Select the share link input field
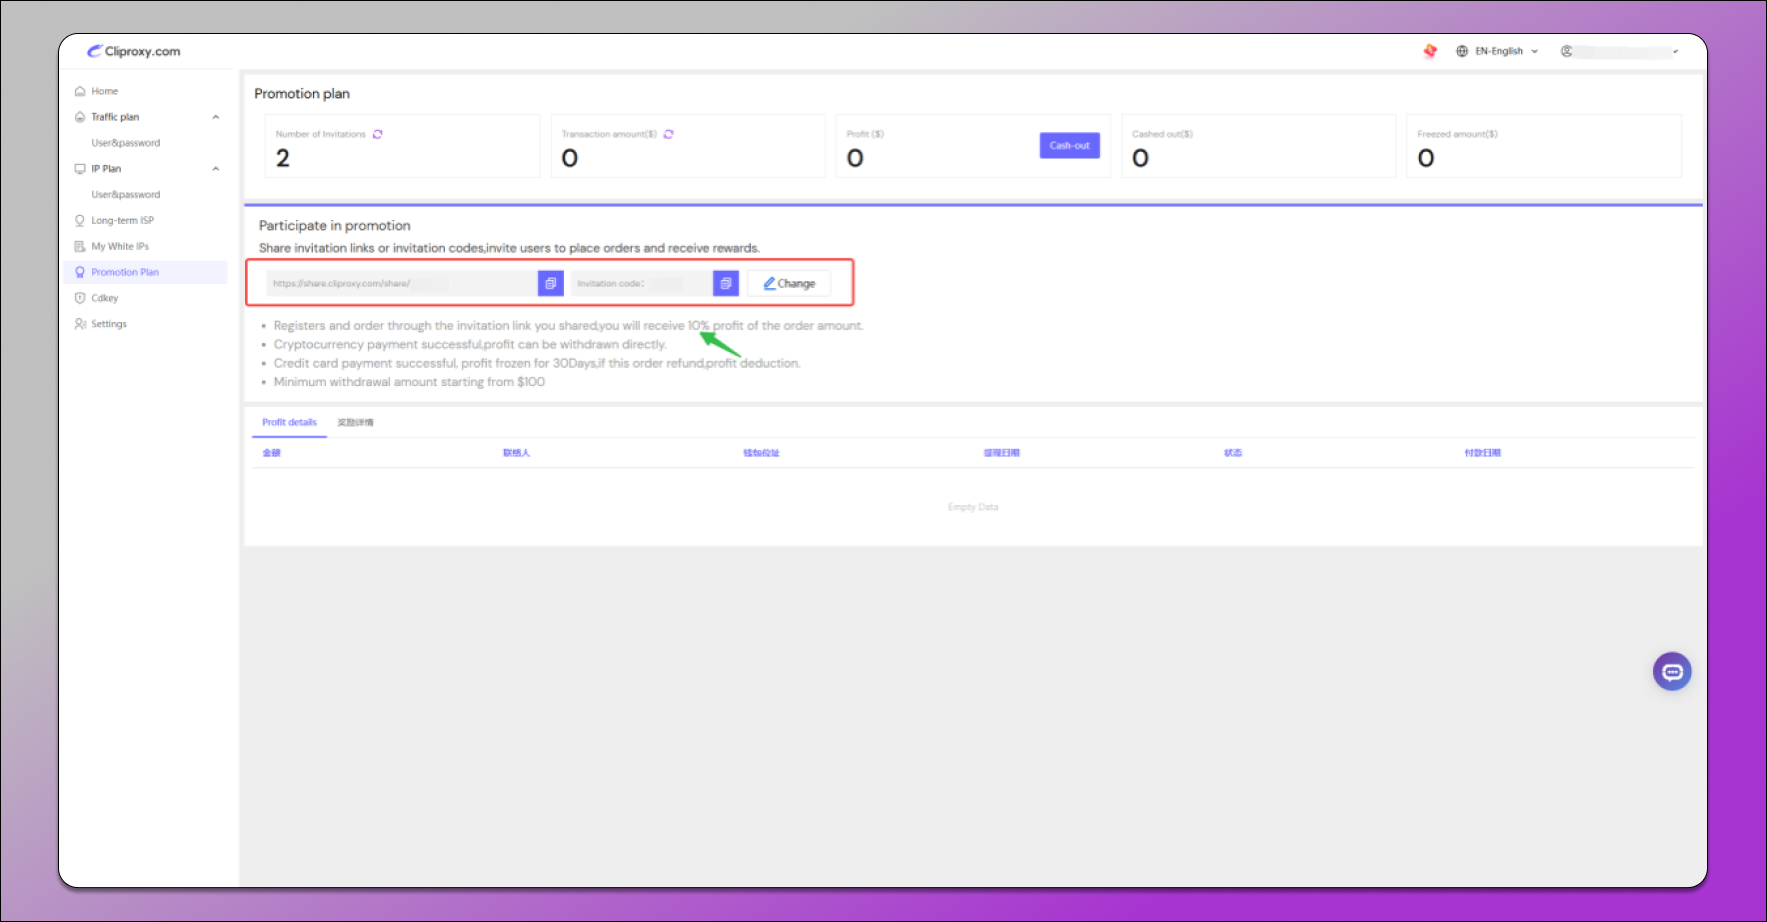Image resolution: width=1767 pixels, height=922 pixels. pos(402,283)
